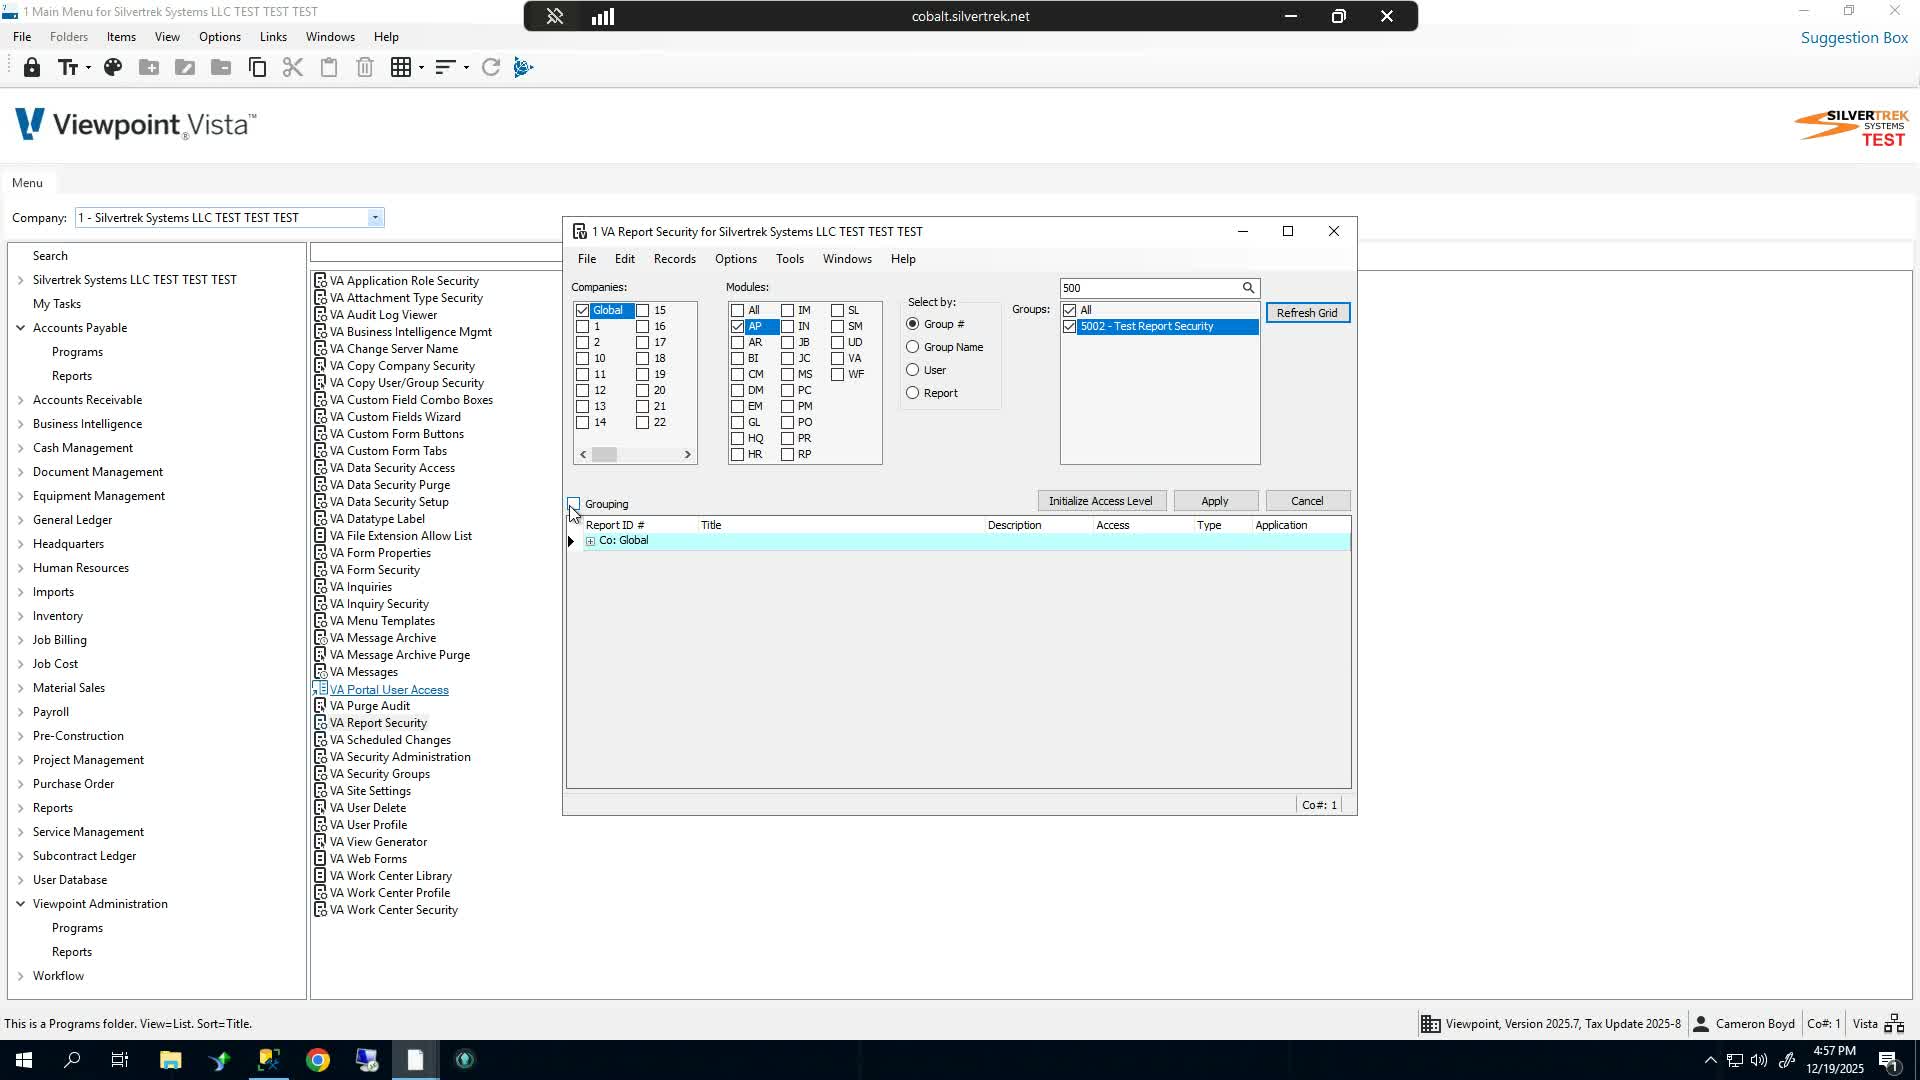Expand the Payroll tree node
Screen dimensions: 1920x1080
[x=20, y=712]
